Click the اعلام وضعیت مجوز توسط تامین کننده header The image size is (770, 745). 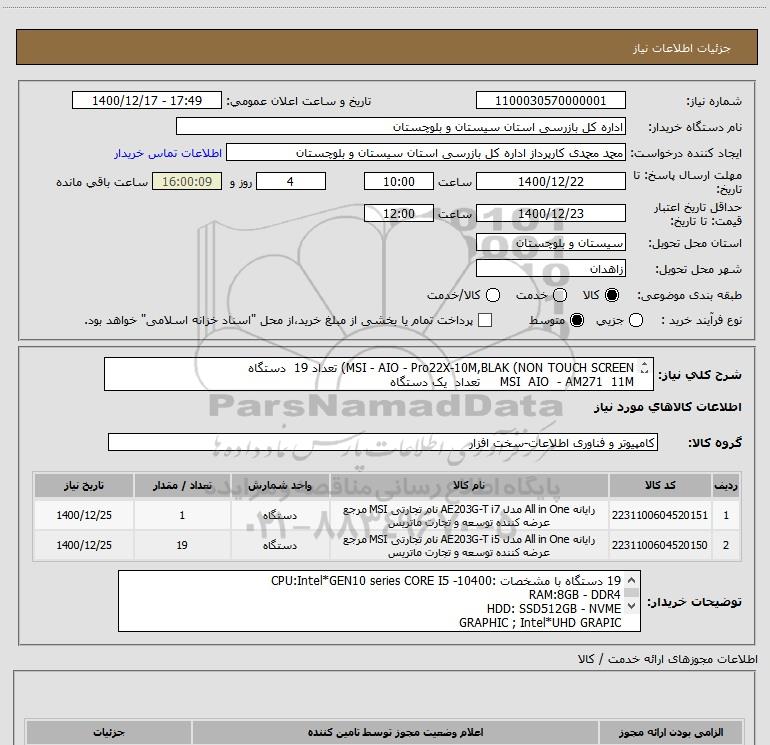pyautogui.click(x=395, y=732)
